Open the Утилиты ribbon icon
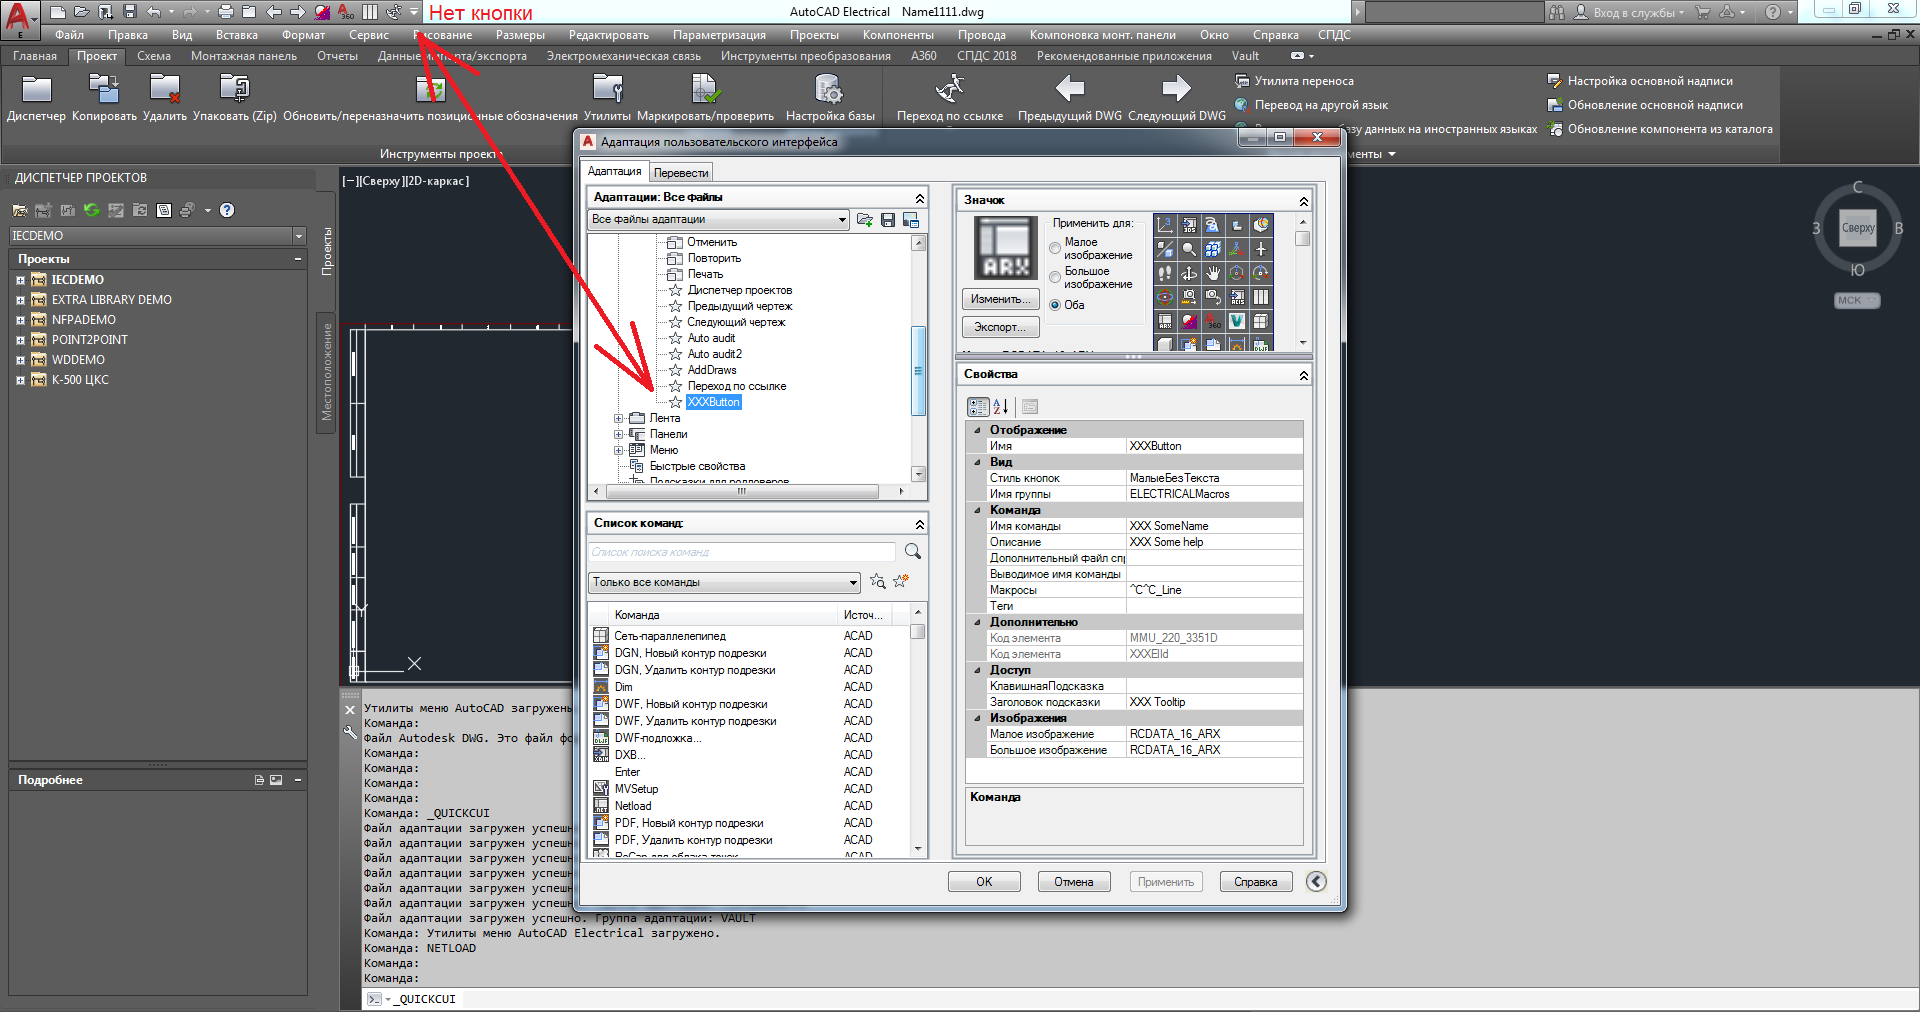 [607, 90]
